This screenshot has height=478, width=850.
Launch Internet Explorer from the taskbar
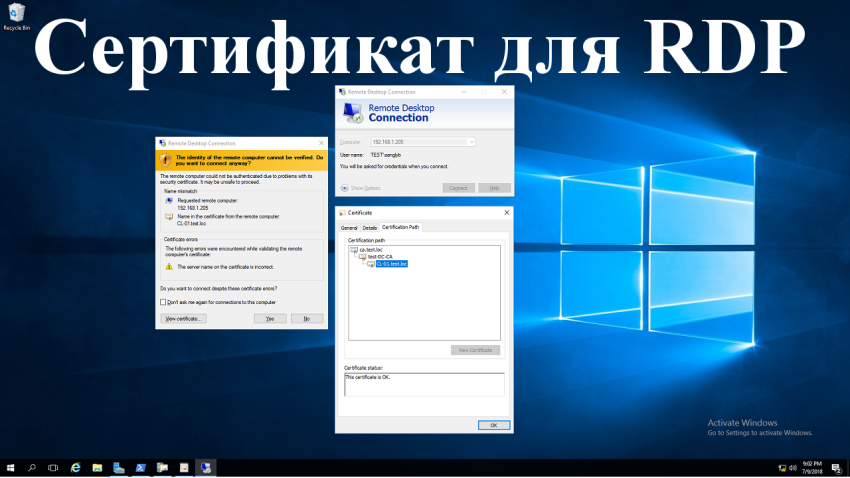coord(75,468)
